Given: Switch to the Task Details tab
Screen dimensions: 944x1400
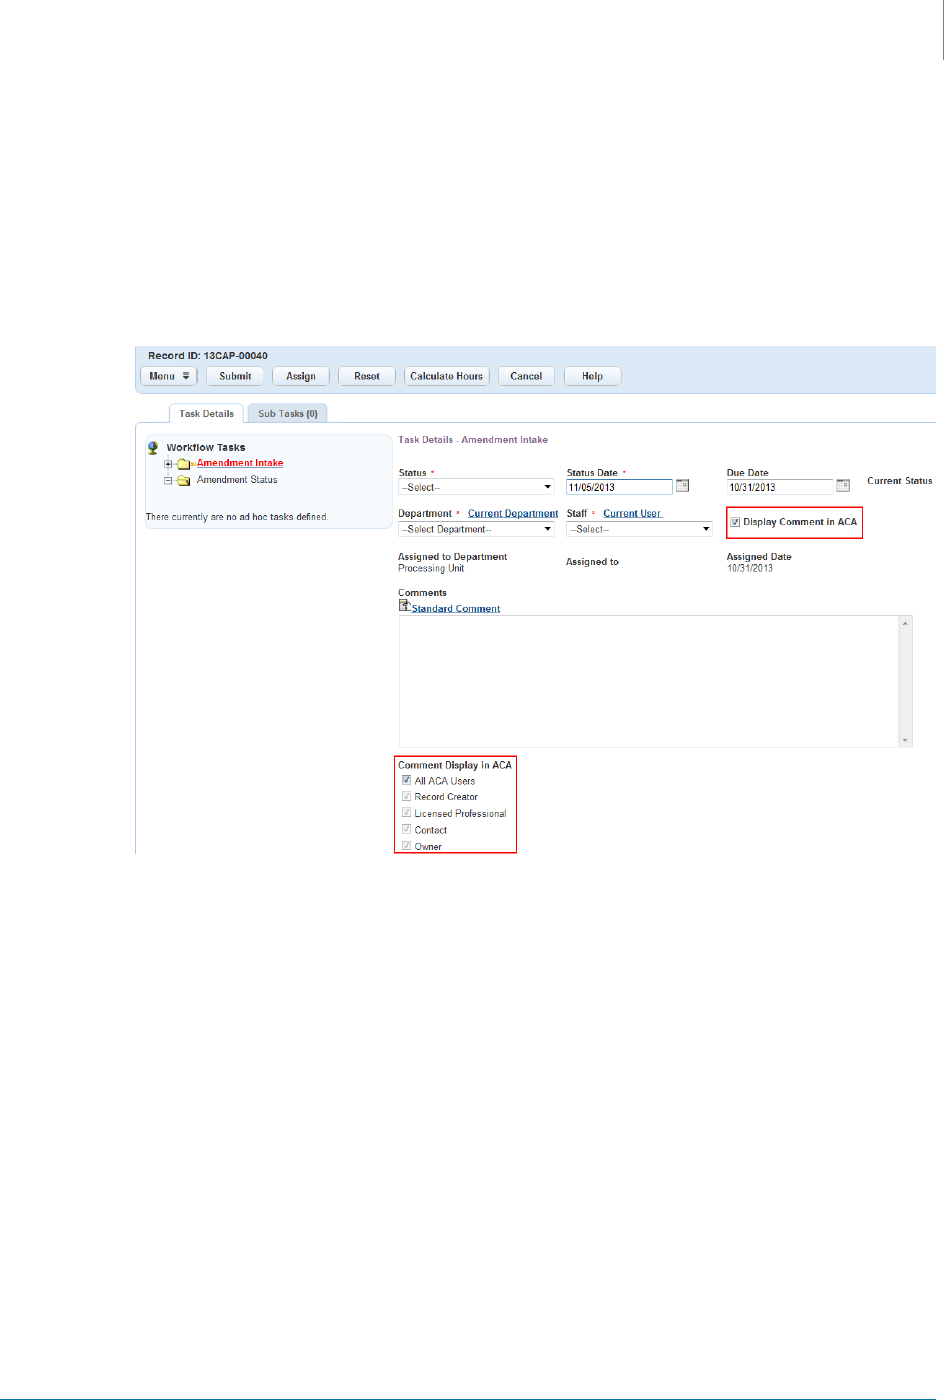Looking at the screenshot, I should pos(207,413).
